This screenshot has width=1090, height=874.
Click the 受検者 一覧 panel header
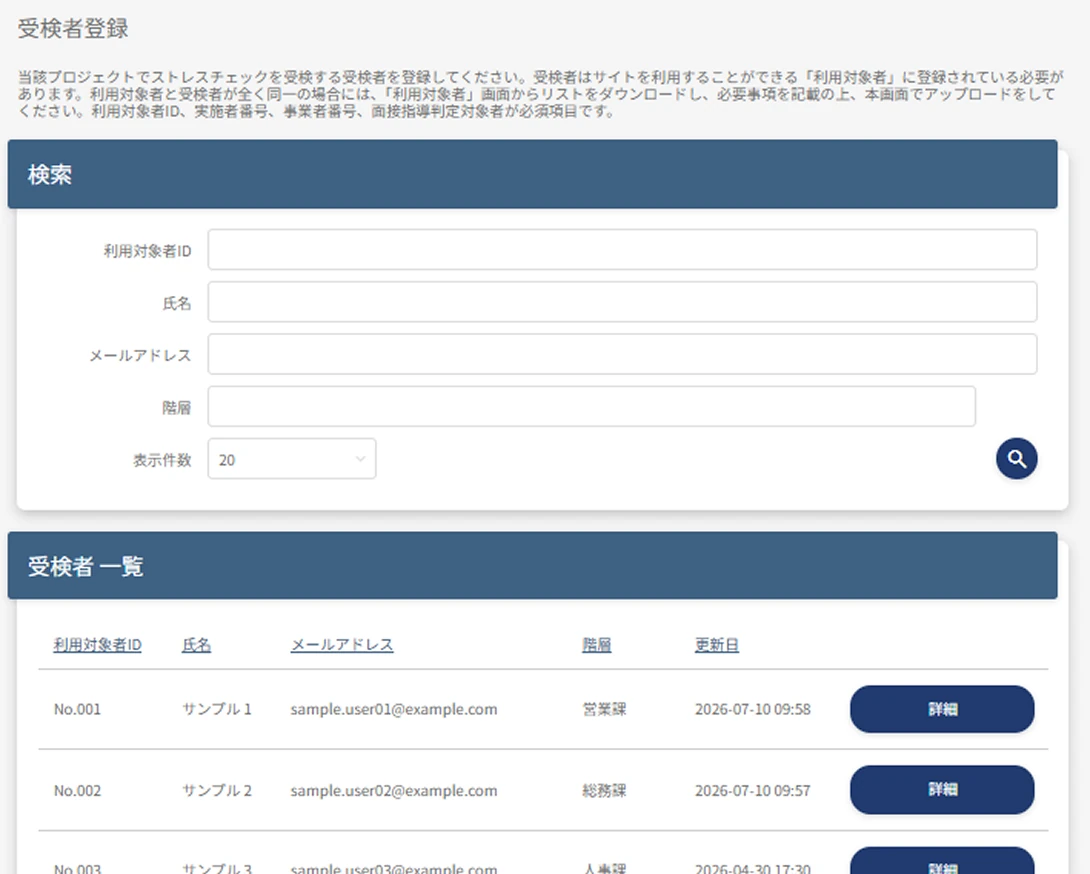532,565
